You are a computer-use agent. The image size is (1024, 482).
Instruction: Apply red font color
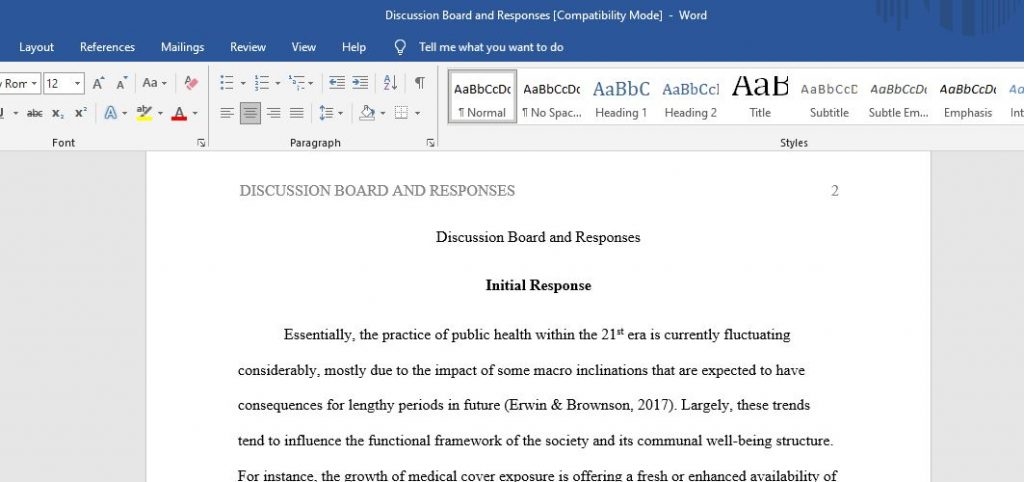click(179, 113)
